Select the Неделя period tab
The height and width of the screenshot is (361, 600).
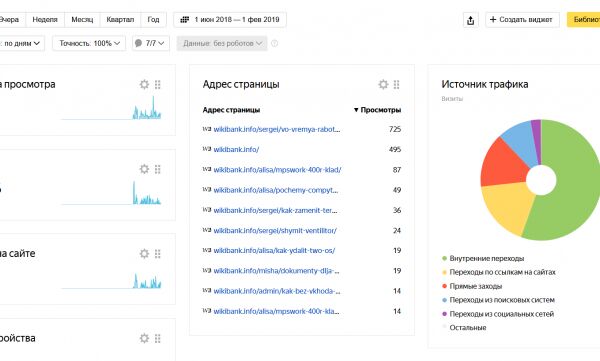tap(45, 20)
